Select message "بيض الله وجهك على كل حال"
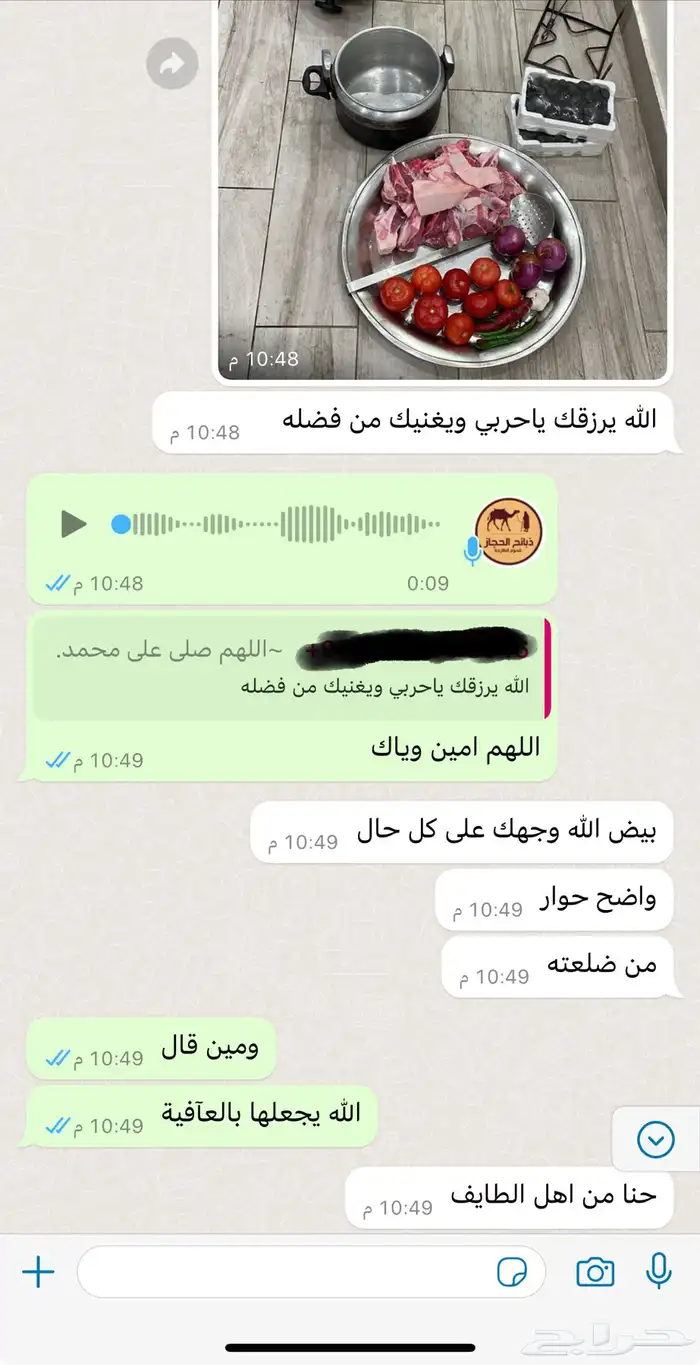The height and width of the screenshot is (1365, 700). (x=461, y=832)
